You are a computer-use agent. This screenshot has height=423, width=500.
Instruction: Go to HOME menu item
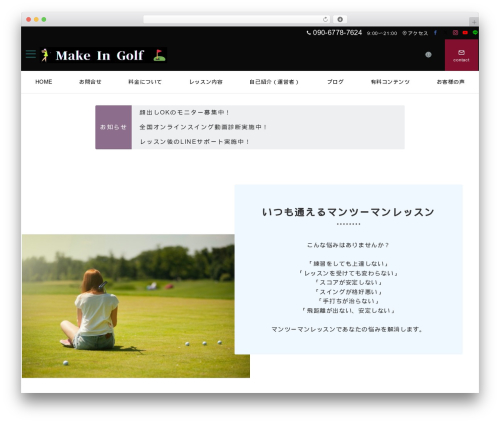[x=44, y=82]
